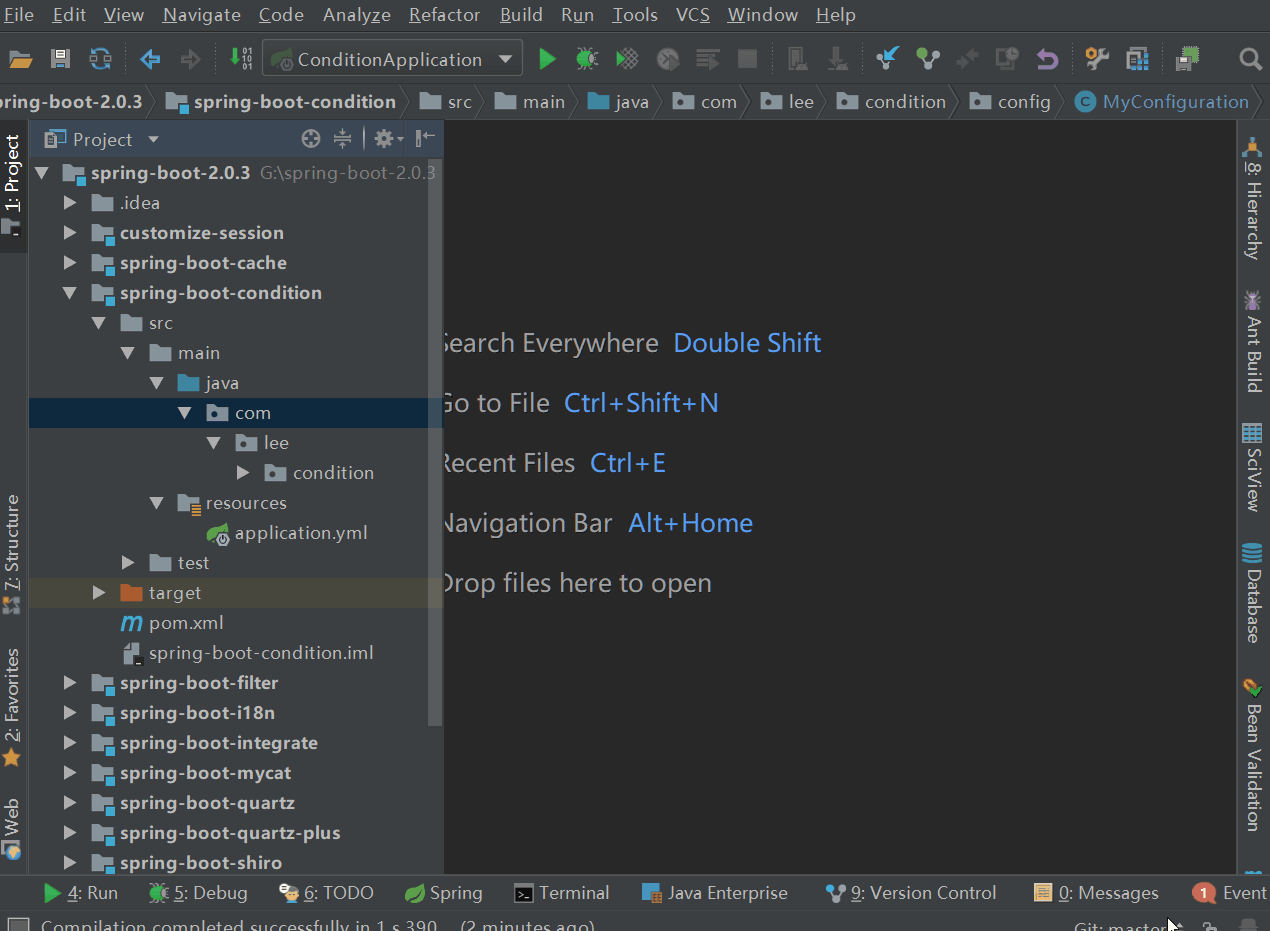Collapse the spring-boot-condition module
Screen dimensions: 1270x931
coord(70,293)
